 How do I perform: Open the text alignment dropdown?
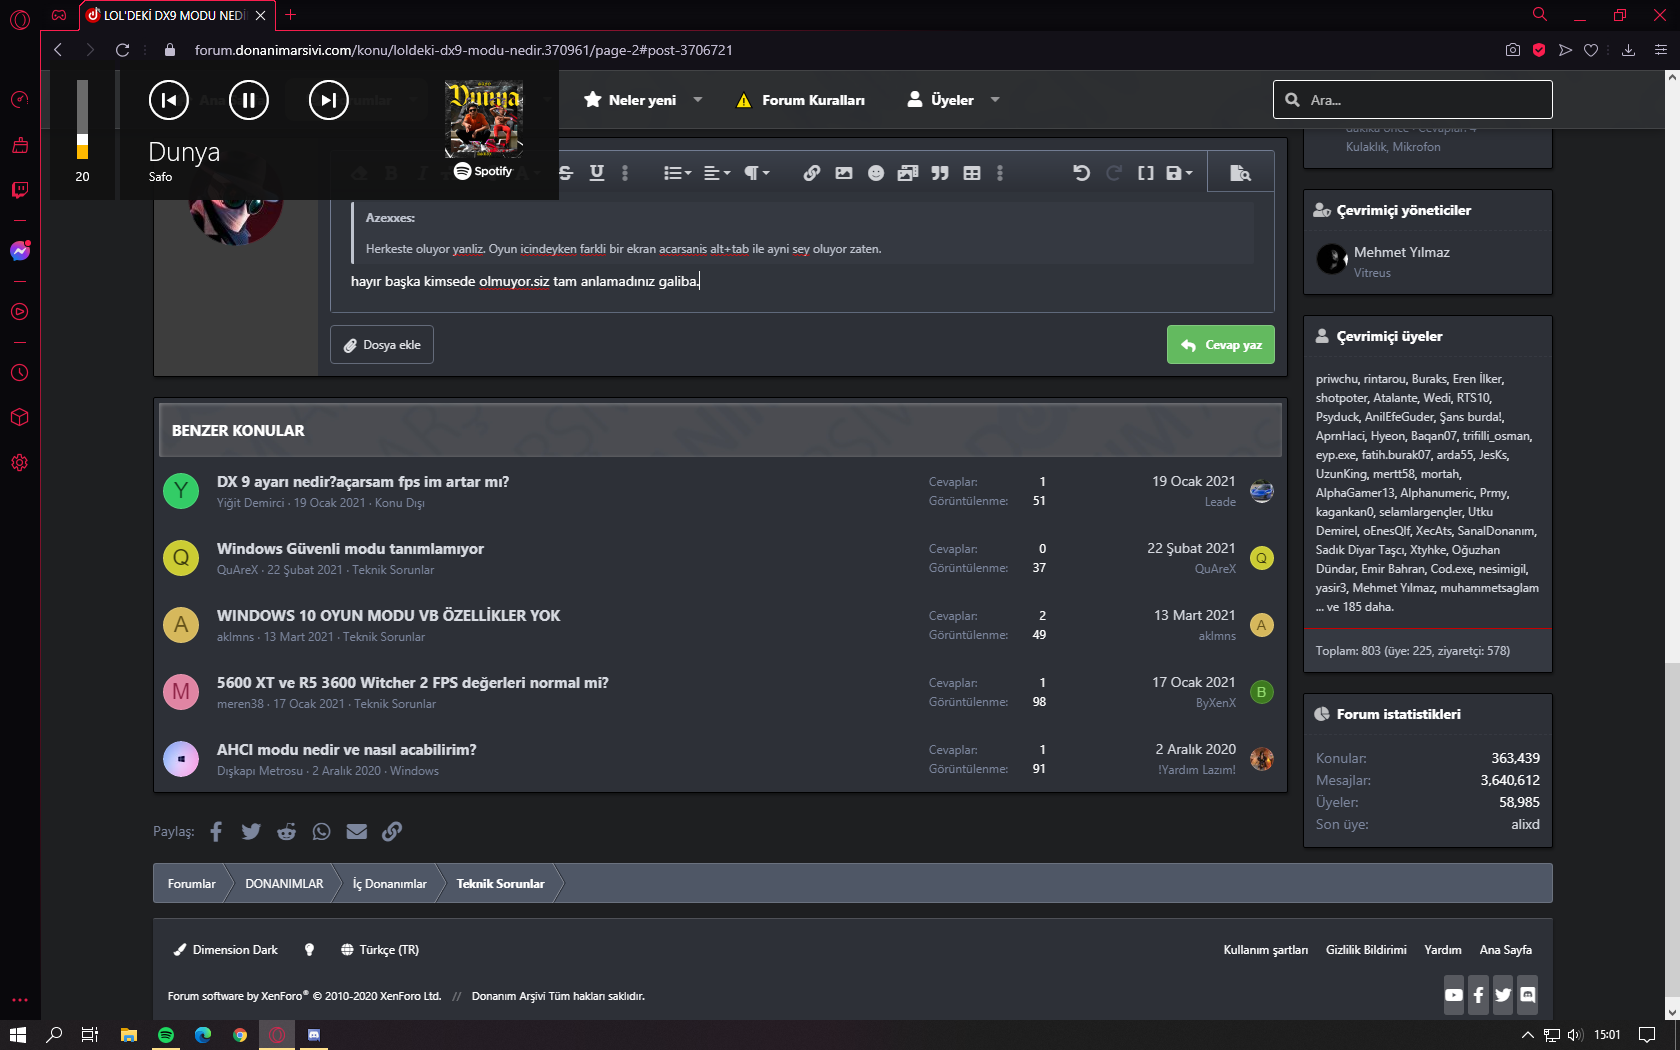[x=717, y=173]
